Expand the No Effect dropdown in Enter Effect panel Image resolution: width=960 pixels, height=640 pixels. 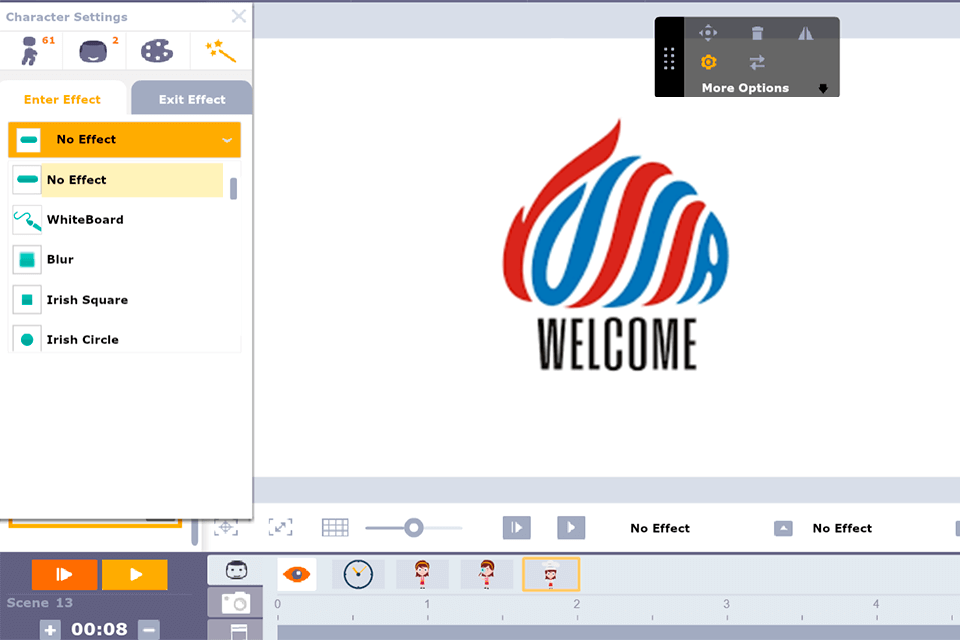coord(124,139)
